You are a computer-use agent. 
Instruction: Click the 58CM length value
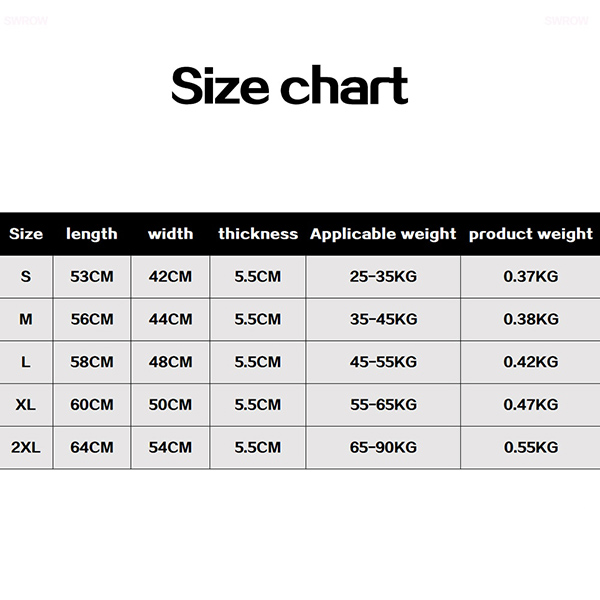pos(92,362)
